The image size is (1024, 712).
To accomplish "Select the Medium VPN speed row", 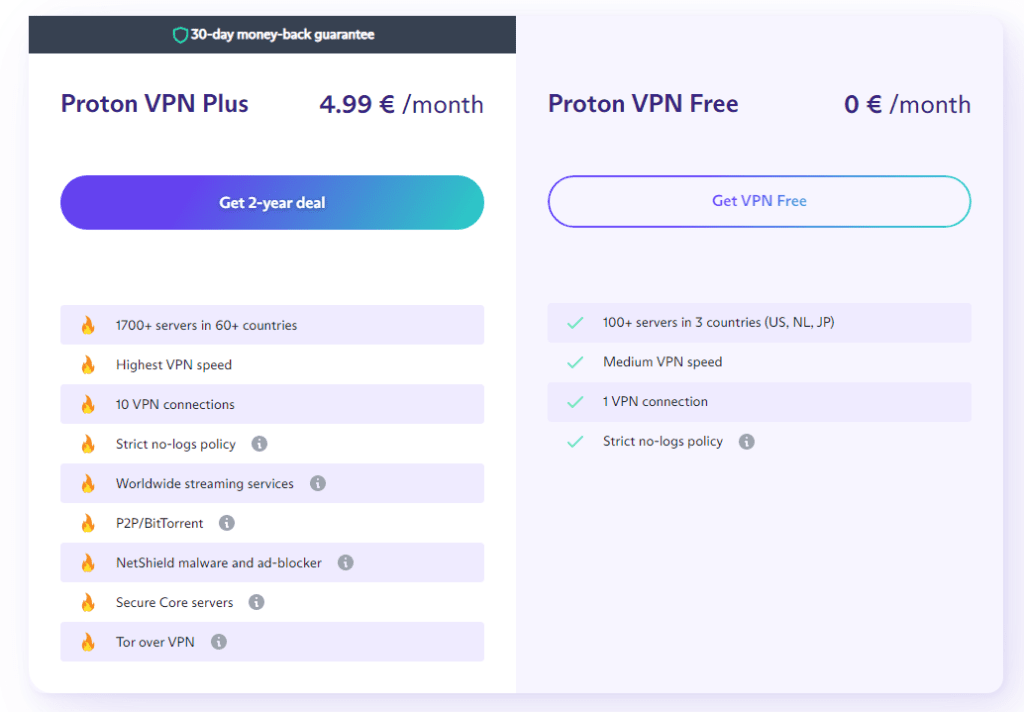I will 759,362.
